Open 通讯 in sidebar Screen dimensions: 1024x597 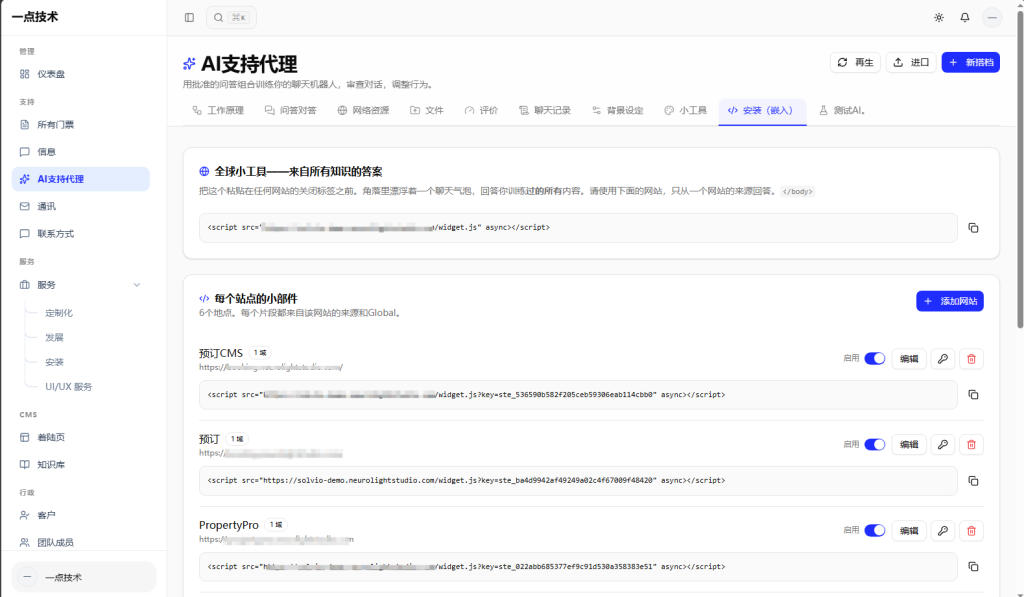point(80,206)
